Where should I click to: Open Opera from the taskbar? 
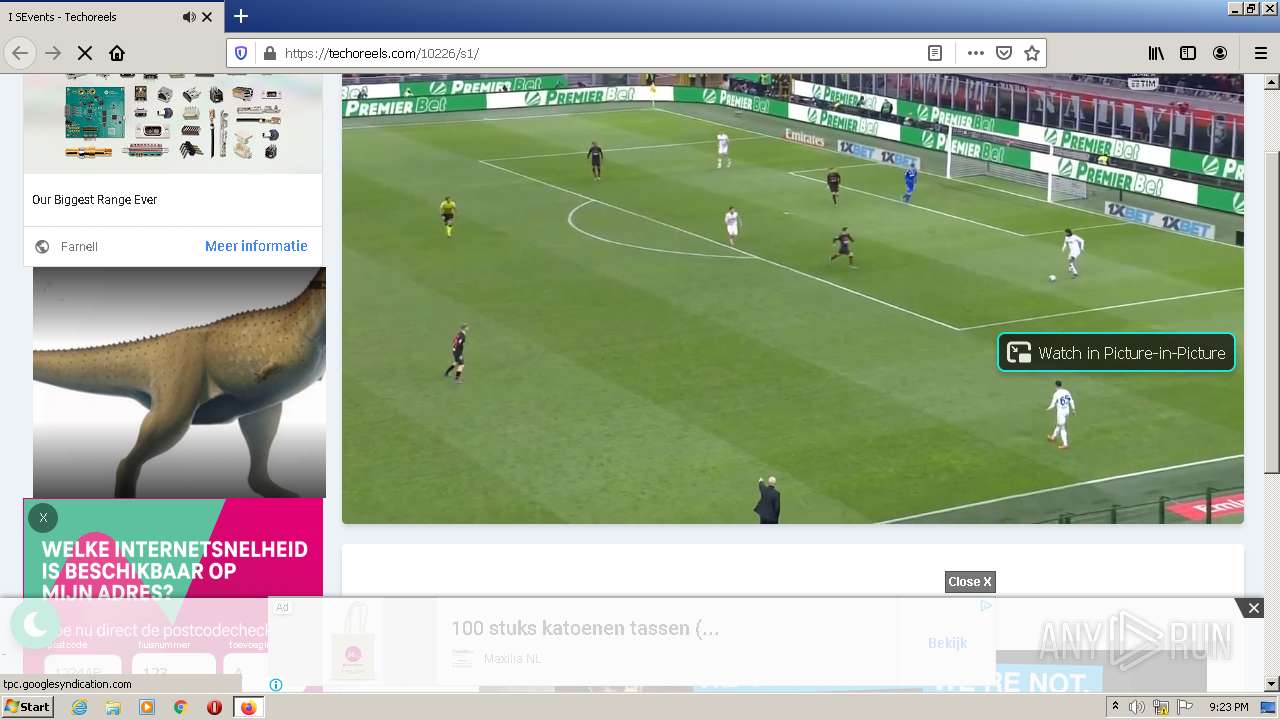click(x=214, y=707)
